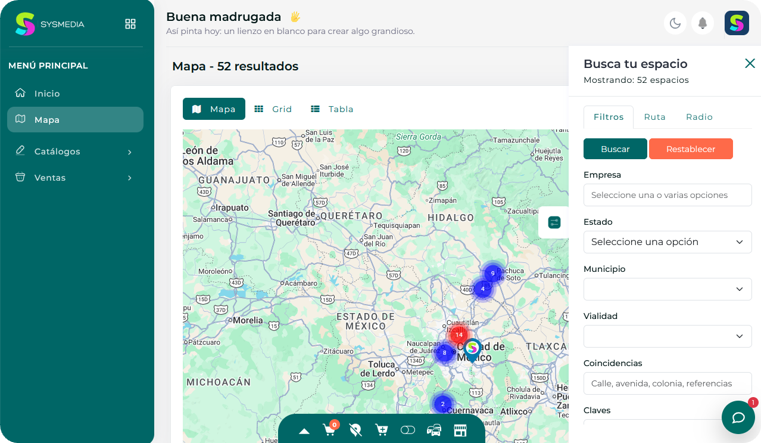
Task: Open the apps grid icon beside SYSMEDIA
Action: (130, 23)
